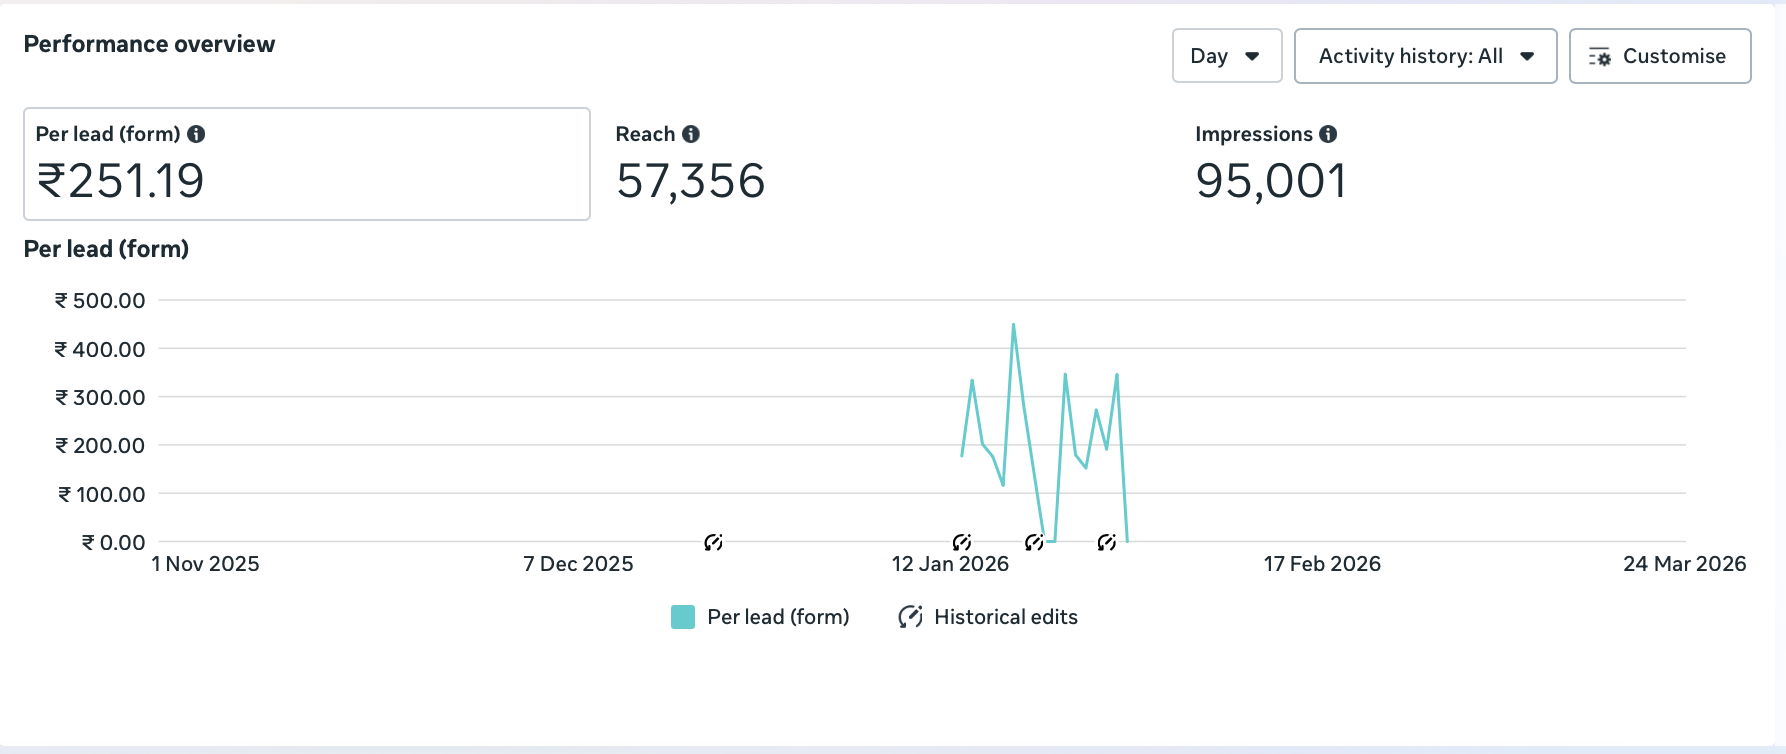Click the Performance overview heading
Screen dimensions: 1786x754
[x=149, y=44]
